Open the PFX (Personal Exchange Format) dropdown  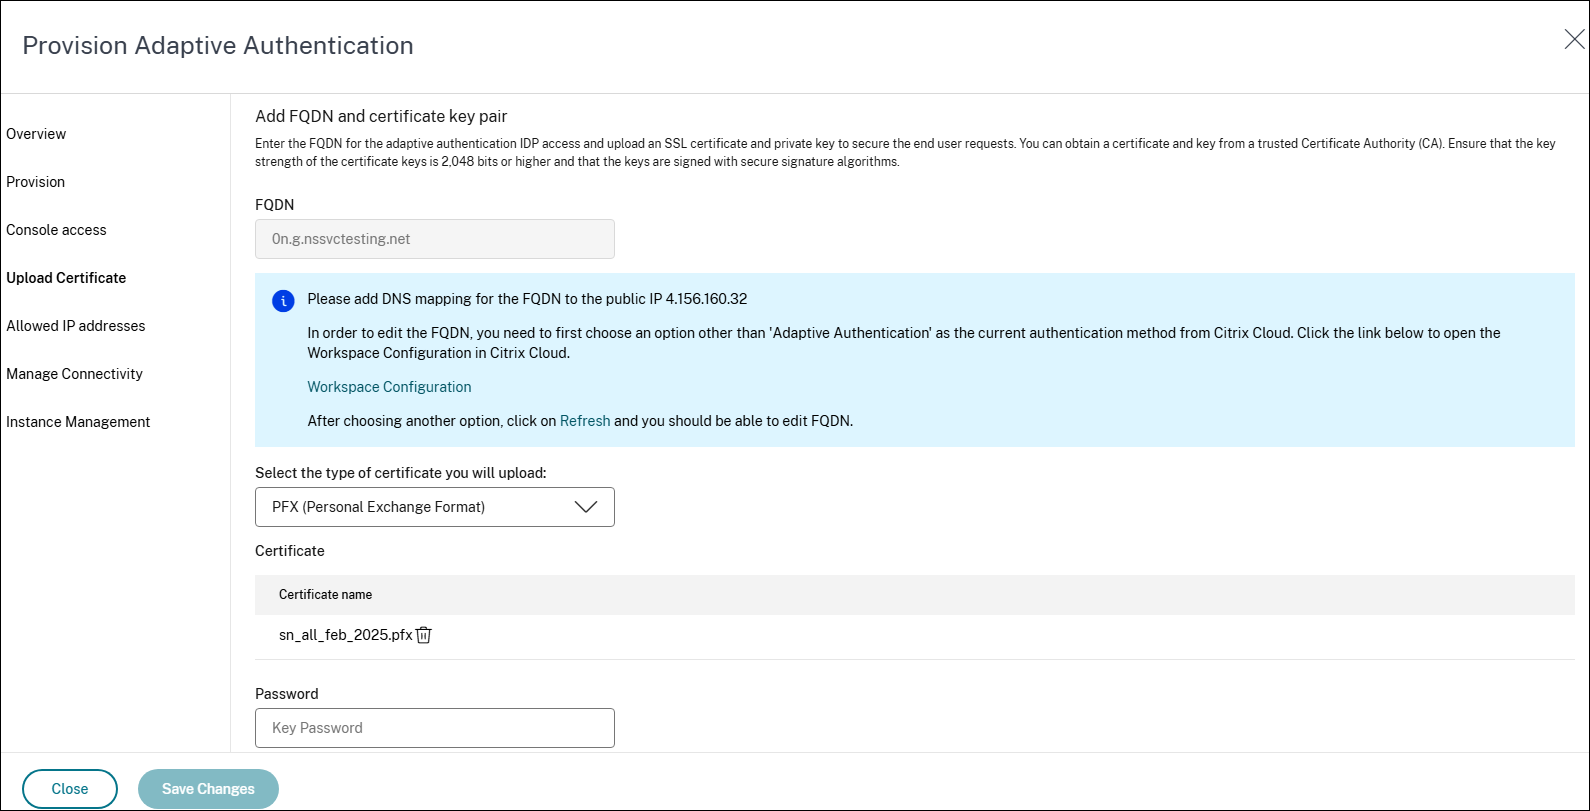[434, 507]
